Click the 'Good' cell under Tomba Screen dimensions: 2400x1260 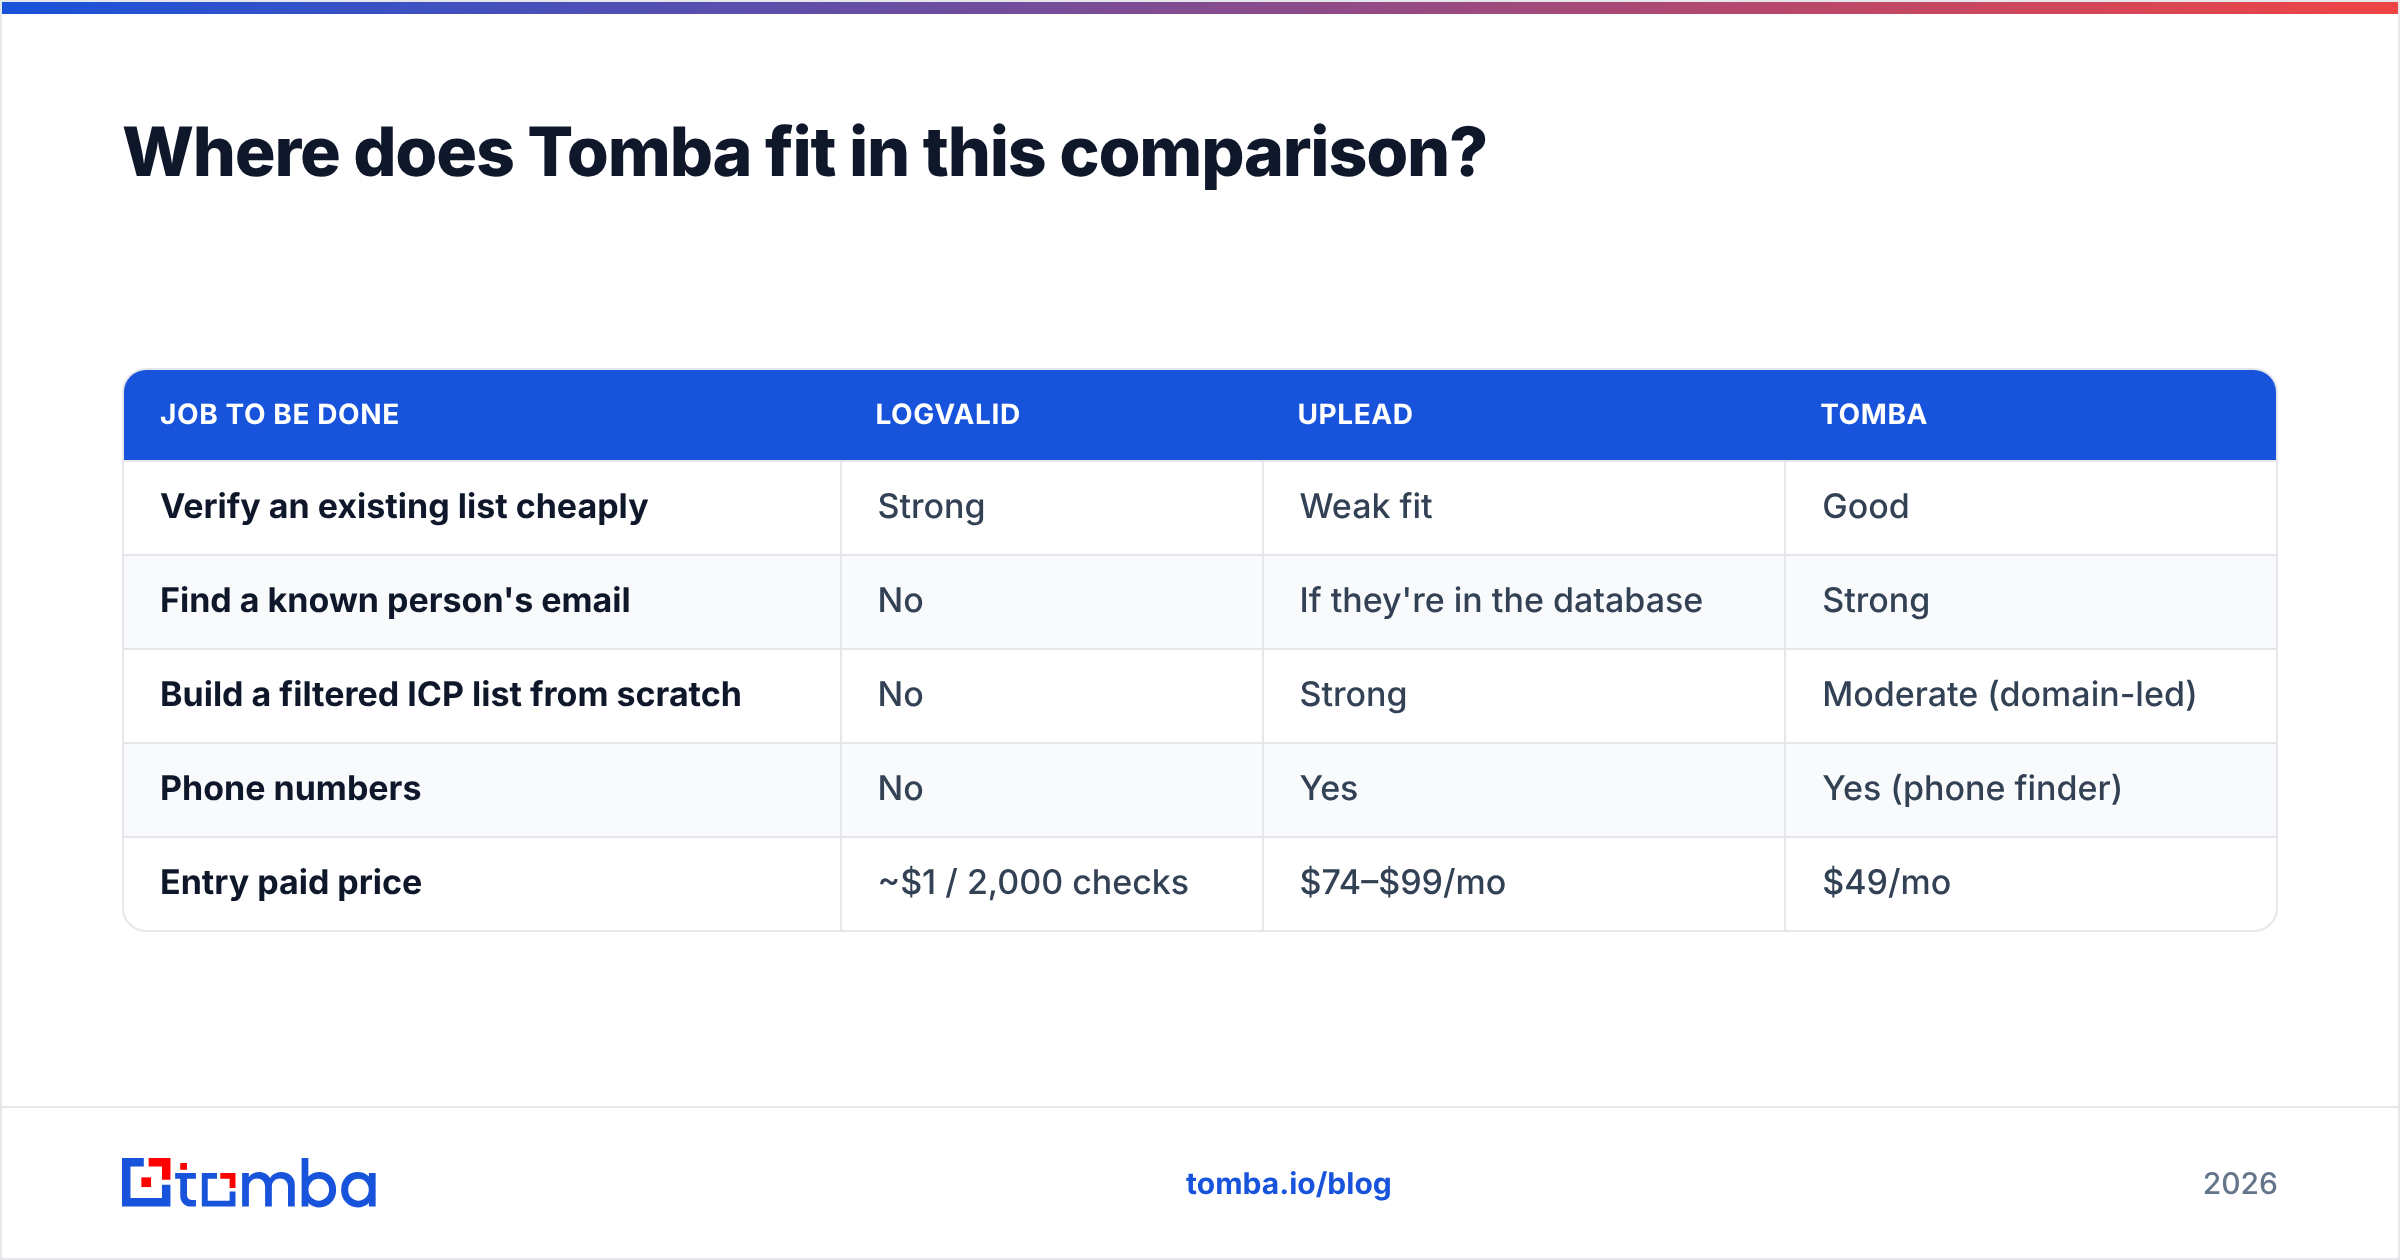click(x=1866, y=507)
